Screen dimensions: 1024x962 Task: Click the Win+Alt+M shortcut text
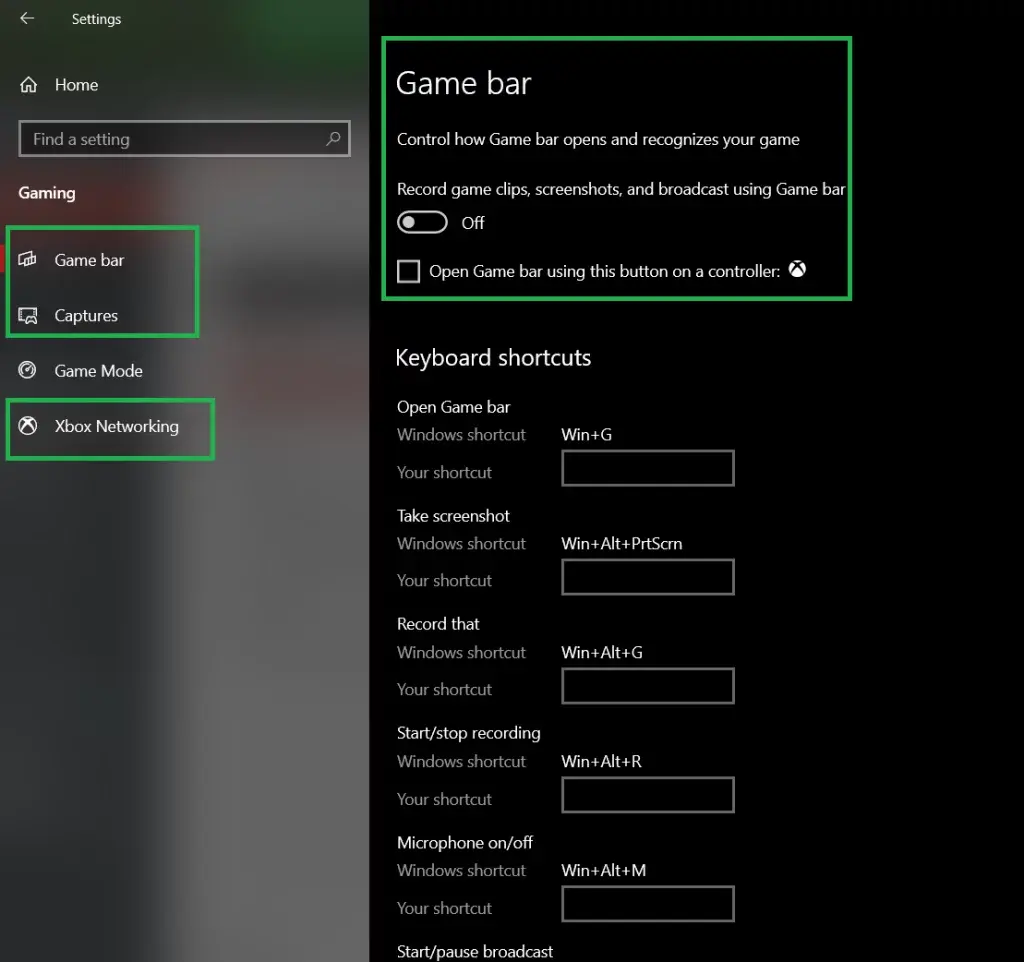603,871
